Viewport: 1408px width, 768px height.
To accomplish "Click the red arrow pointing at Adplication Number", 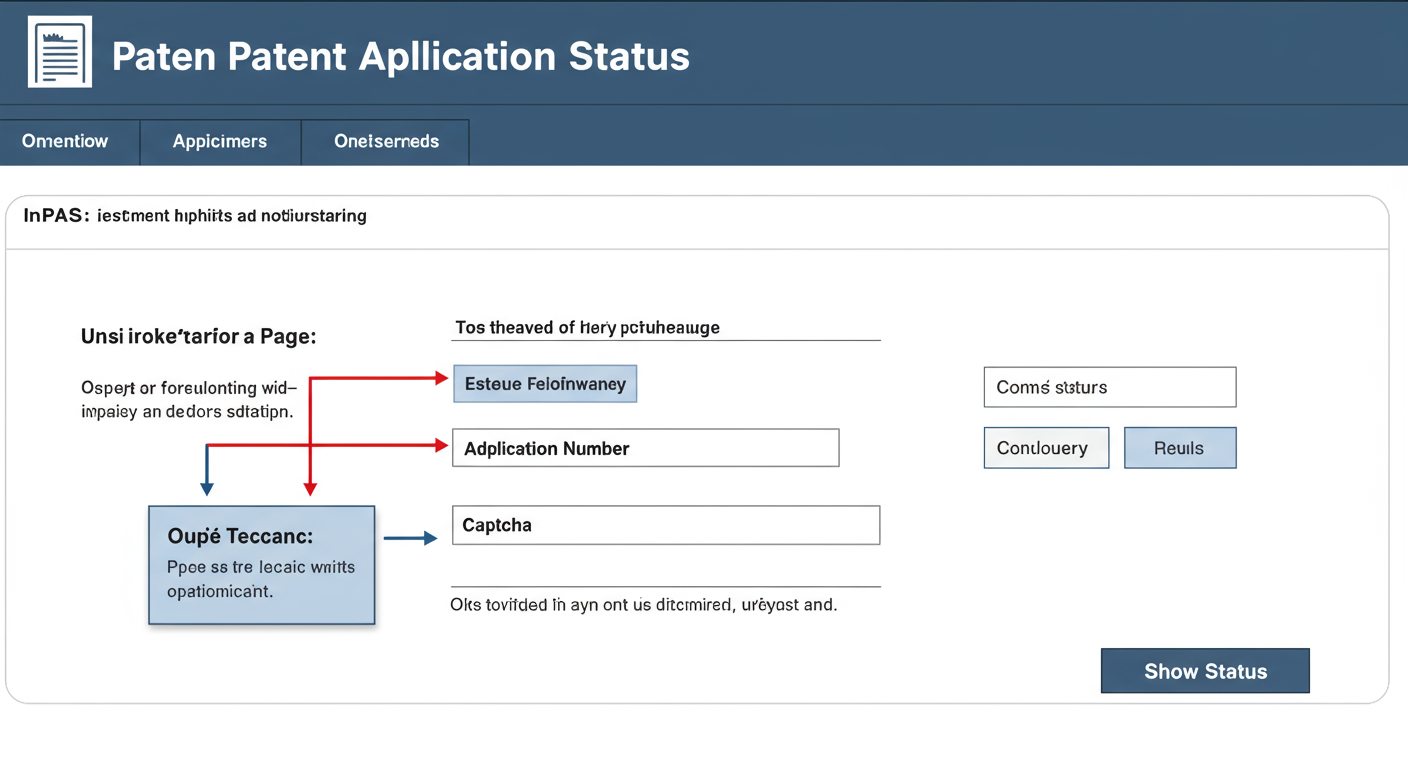I will pyautogui.click(x=330, y=444).
